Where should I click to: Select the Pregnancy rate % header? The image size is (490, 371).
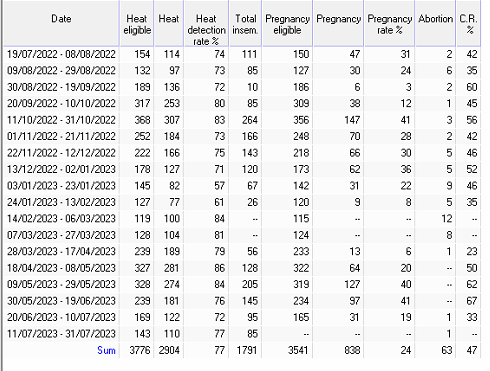389,23
